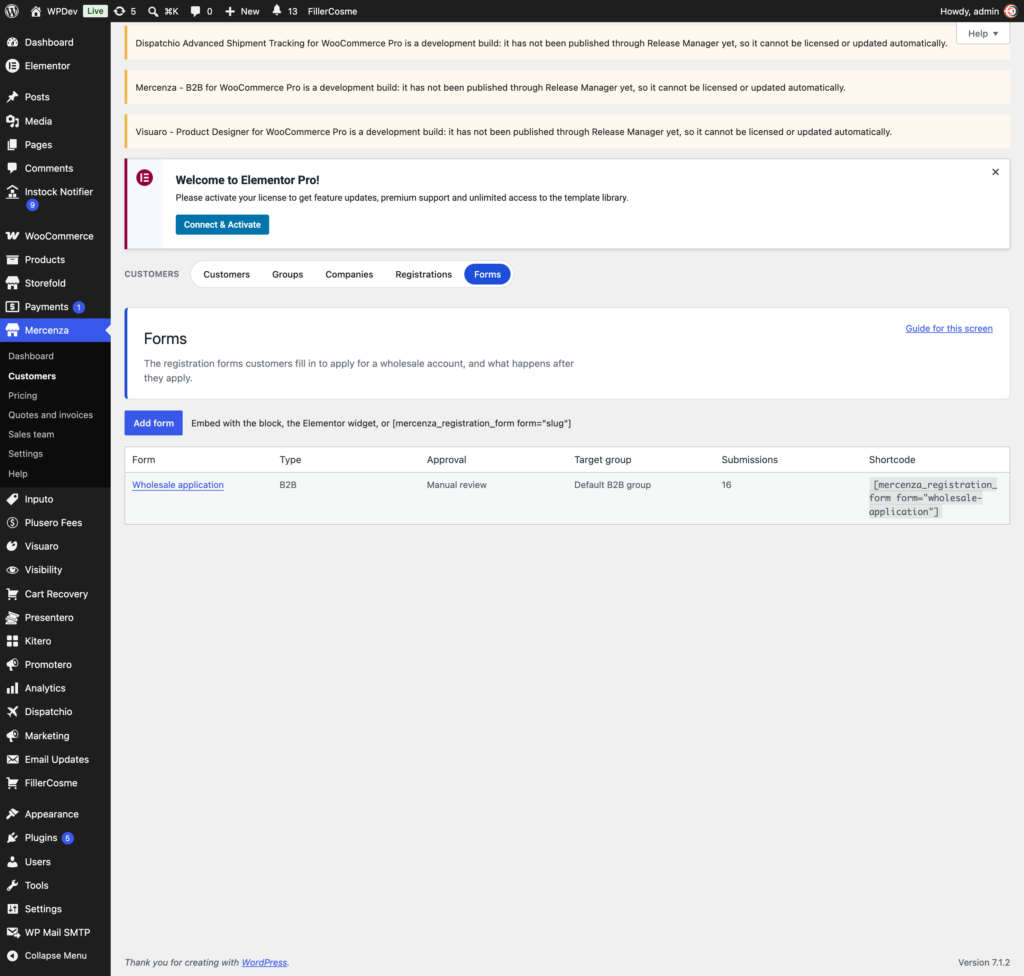This screenshot has height=976, width=1024.
Task: Open the notifications bell showing 13
Action: click(277, 10)
